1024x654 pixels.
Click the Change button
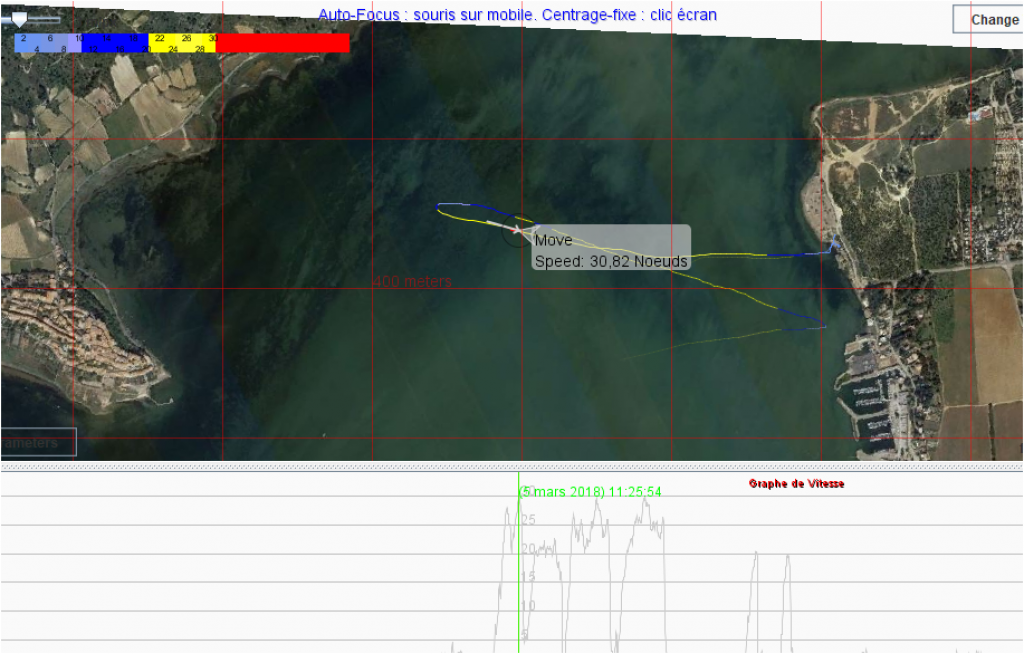(x=991, y=19)
